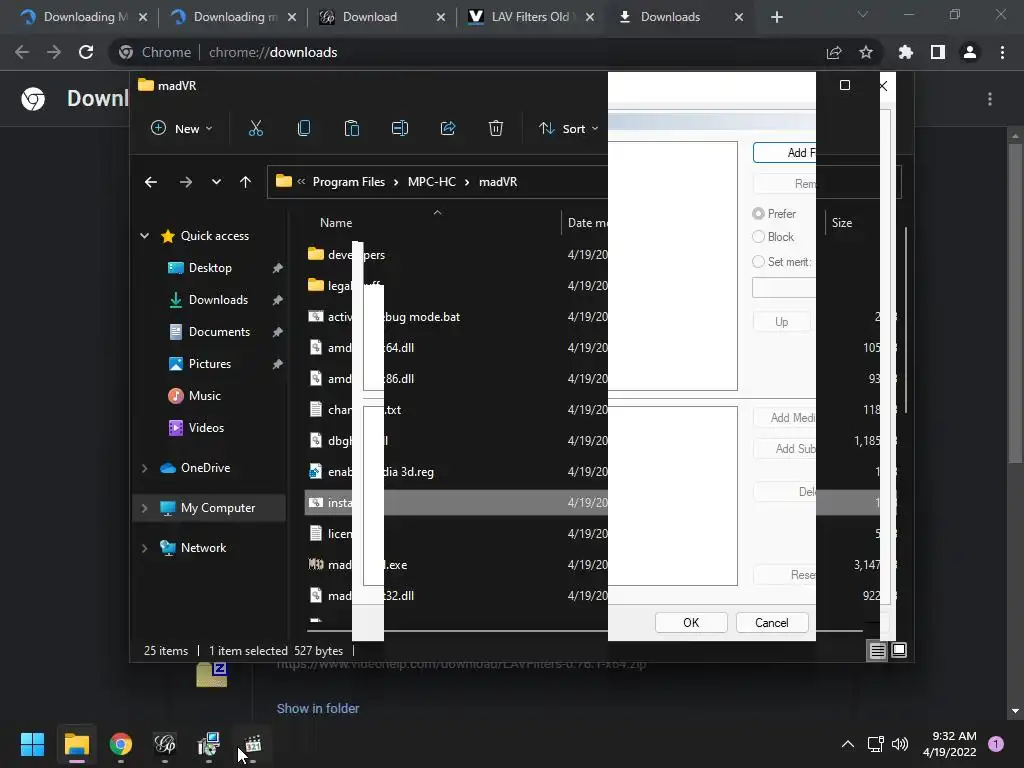
Task: Open a new Chrome tab
Action: 776,17
